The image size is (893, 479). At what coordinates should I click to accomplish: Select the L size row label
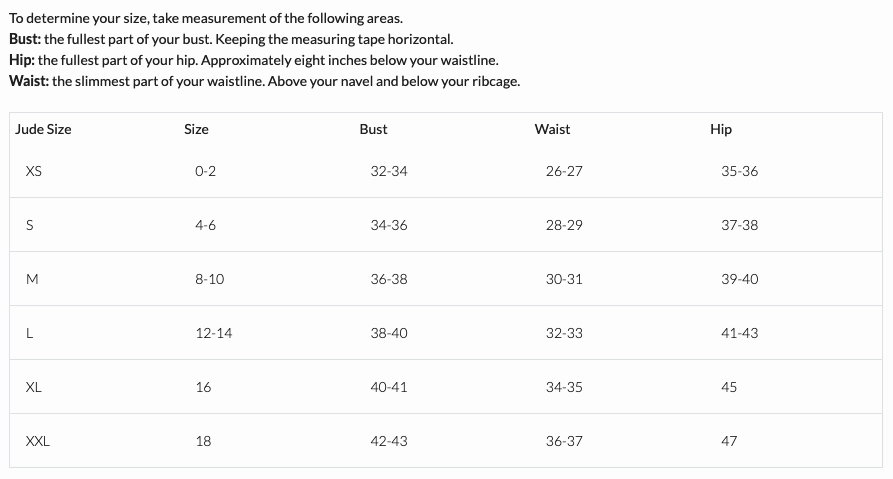pos(29,333)
